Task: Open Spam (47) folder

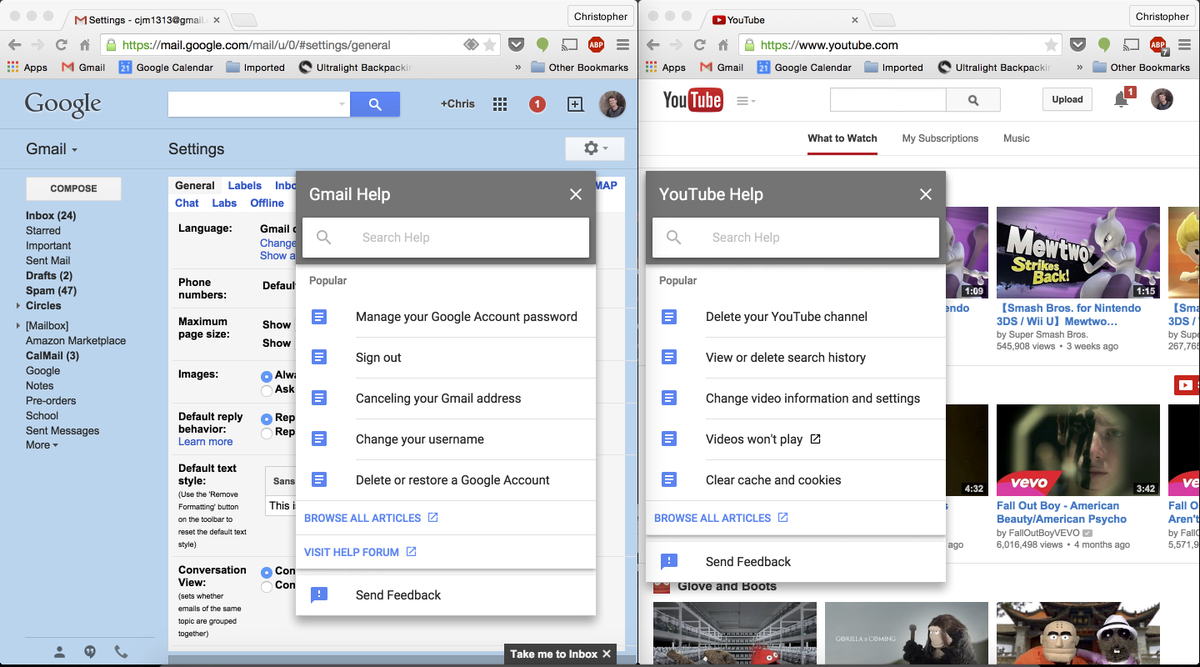Action: click(51, 291)
